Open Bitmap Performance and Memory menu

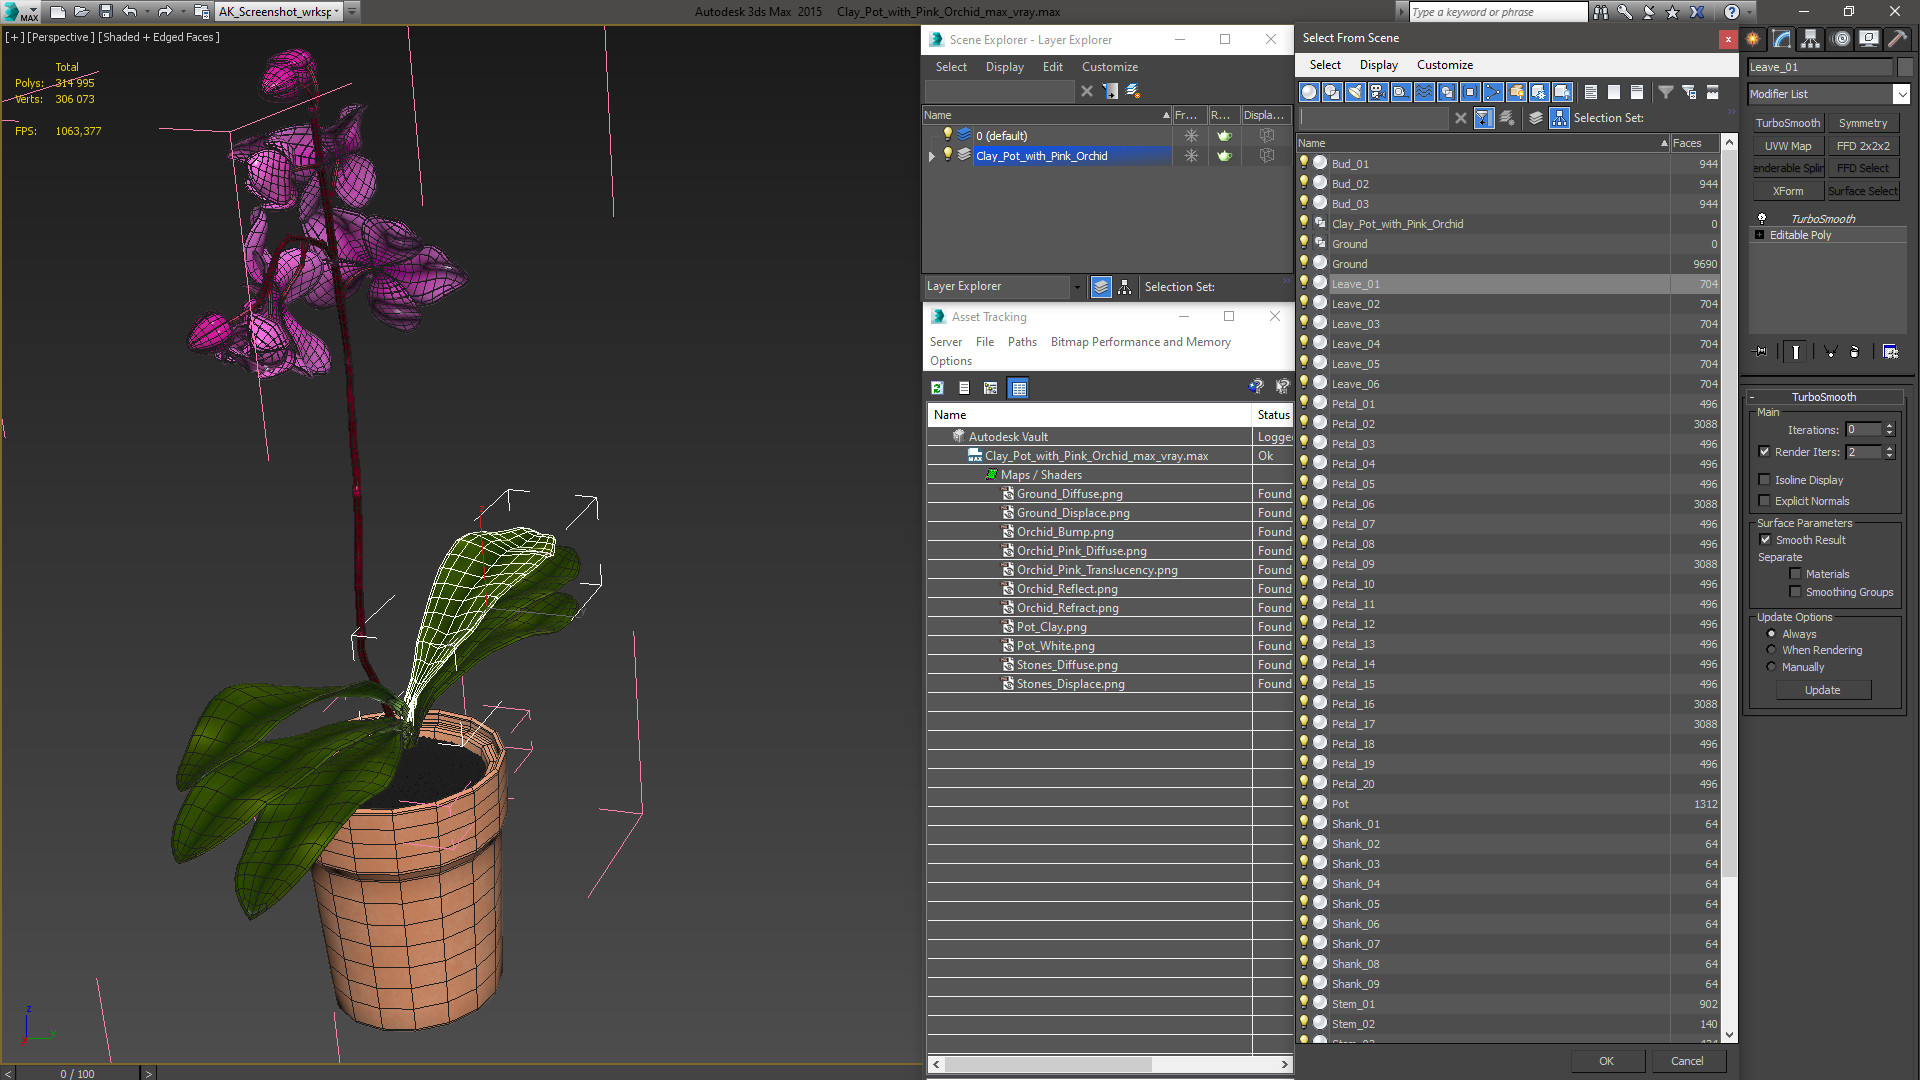(1140, 342)
